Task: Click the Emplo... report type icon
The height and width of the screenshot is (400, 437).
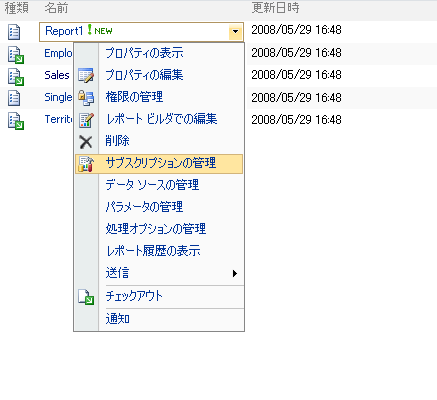Action: pos(16,55)
